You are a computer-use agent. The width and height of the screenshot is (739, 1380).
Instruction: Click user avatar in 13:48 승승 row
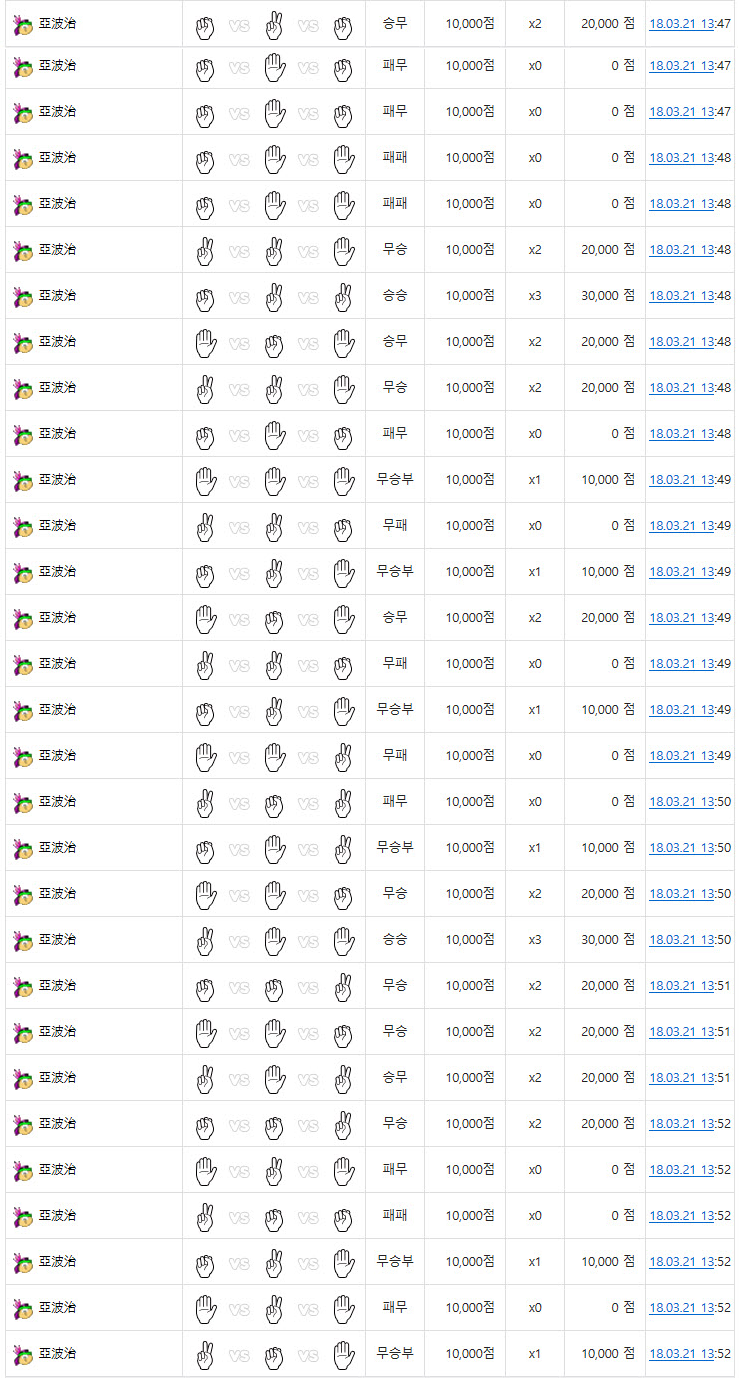(23, 298)
